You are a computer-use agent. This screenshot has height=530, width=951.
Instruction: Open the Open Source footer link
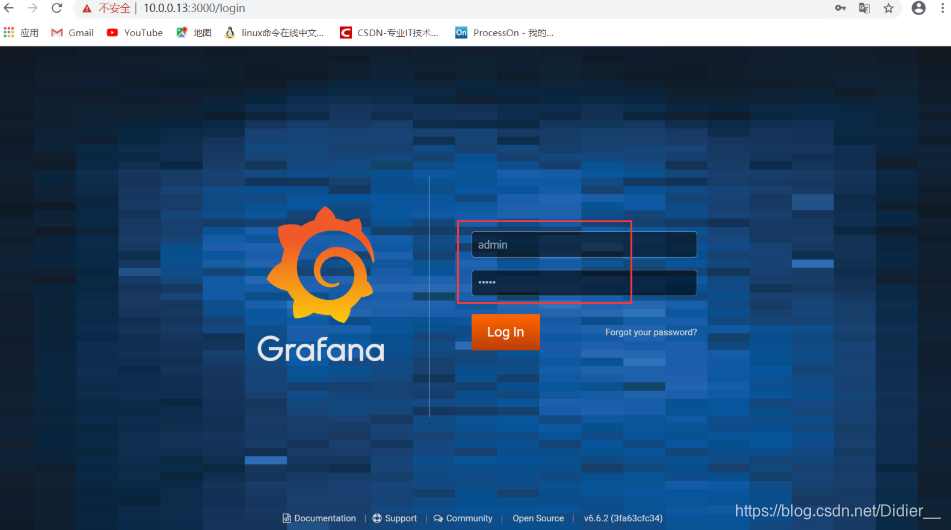(x=538, y=518)
